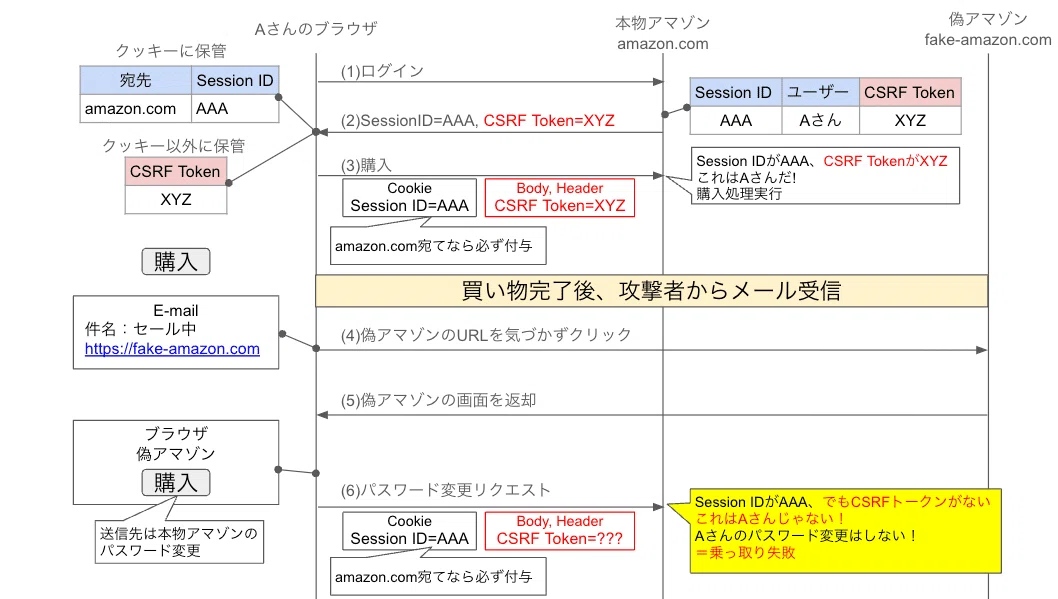Click the 'amazon.com宛てなら必ず付与' note below step (3)
Image resolution: width=1058 pixels, height=599 pixels.
pyautogui.click(x=438, y=246)
